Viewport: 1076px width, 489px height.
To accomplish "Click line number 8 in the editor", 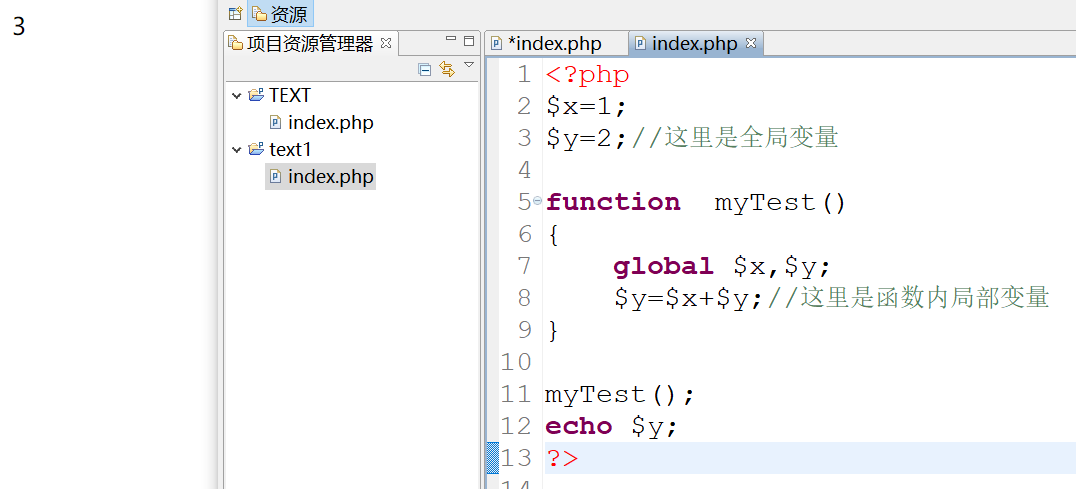I will (524, 298).
